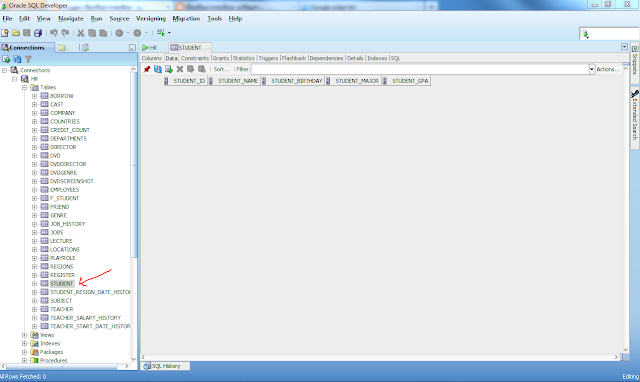
Task: Click the Paste toolbar icon
Action: [103, 33]
